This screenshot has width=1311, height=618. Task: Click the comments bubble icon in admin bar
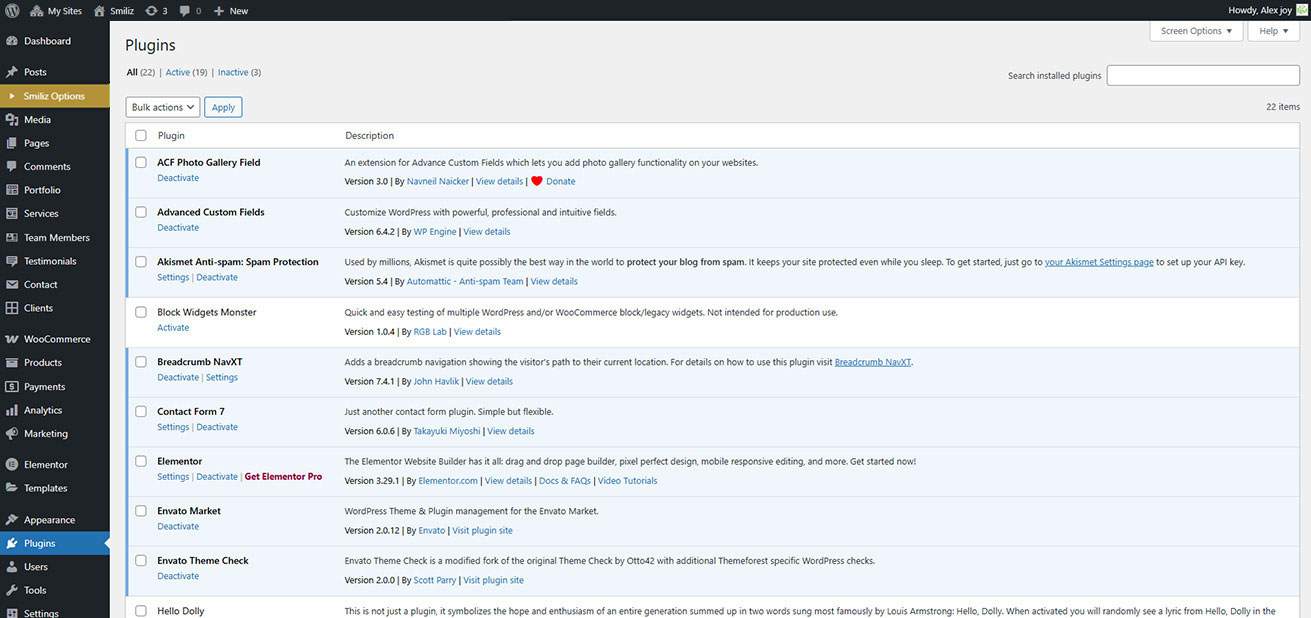pos(185,10)
